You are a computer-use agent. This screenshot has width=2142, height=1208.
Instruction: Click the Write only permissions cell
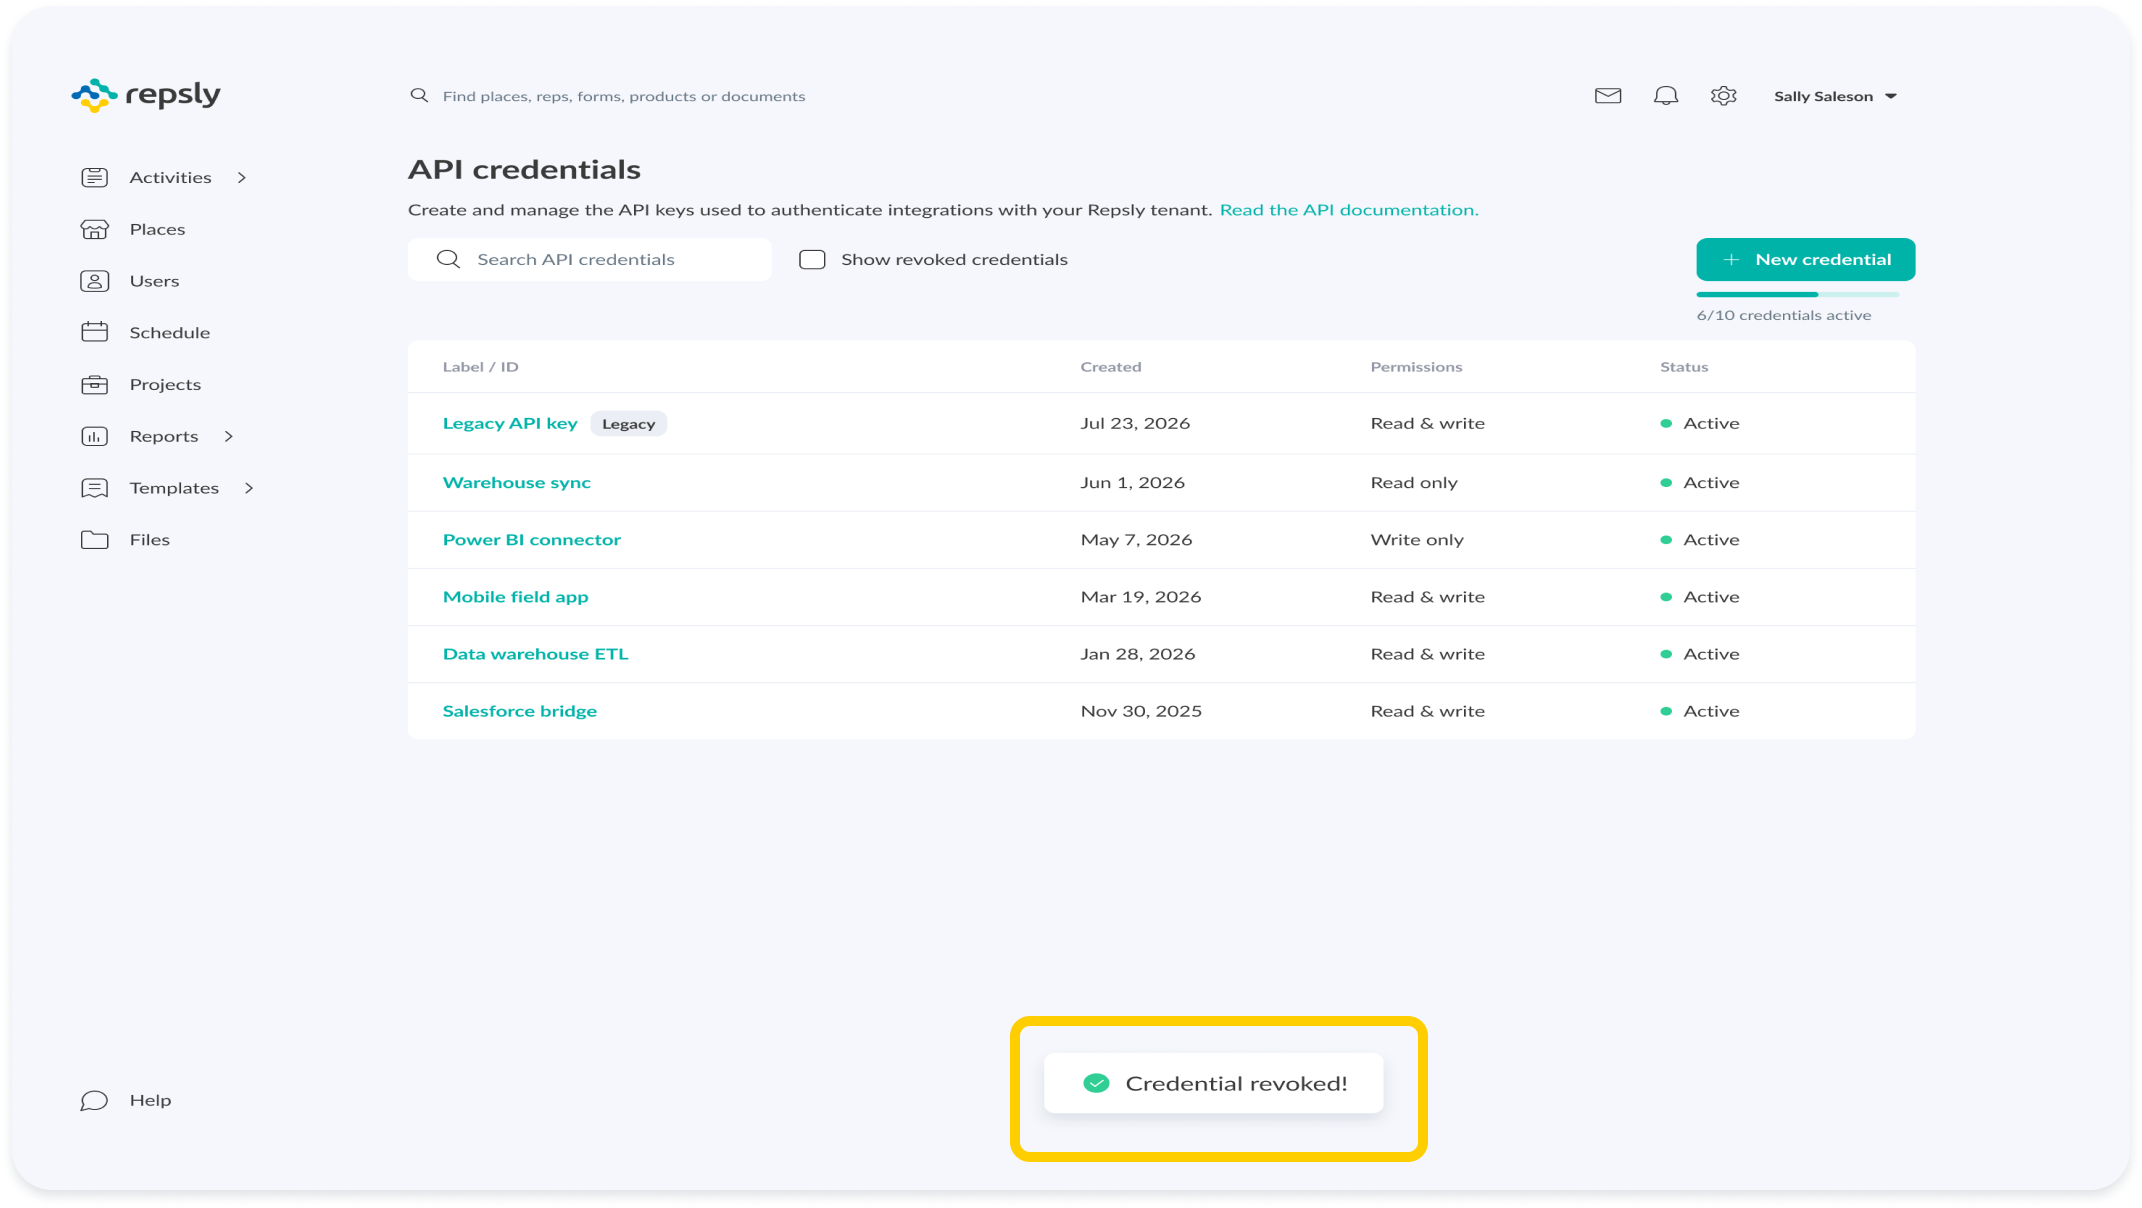[1416, 539]
